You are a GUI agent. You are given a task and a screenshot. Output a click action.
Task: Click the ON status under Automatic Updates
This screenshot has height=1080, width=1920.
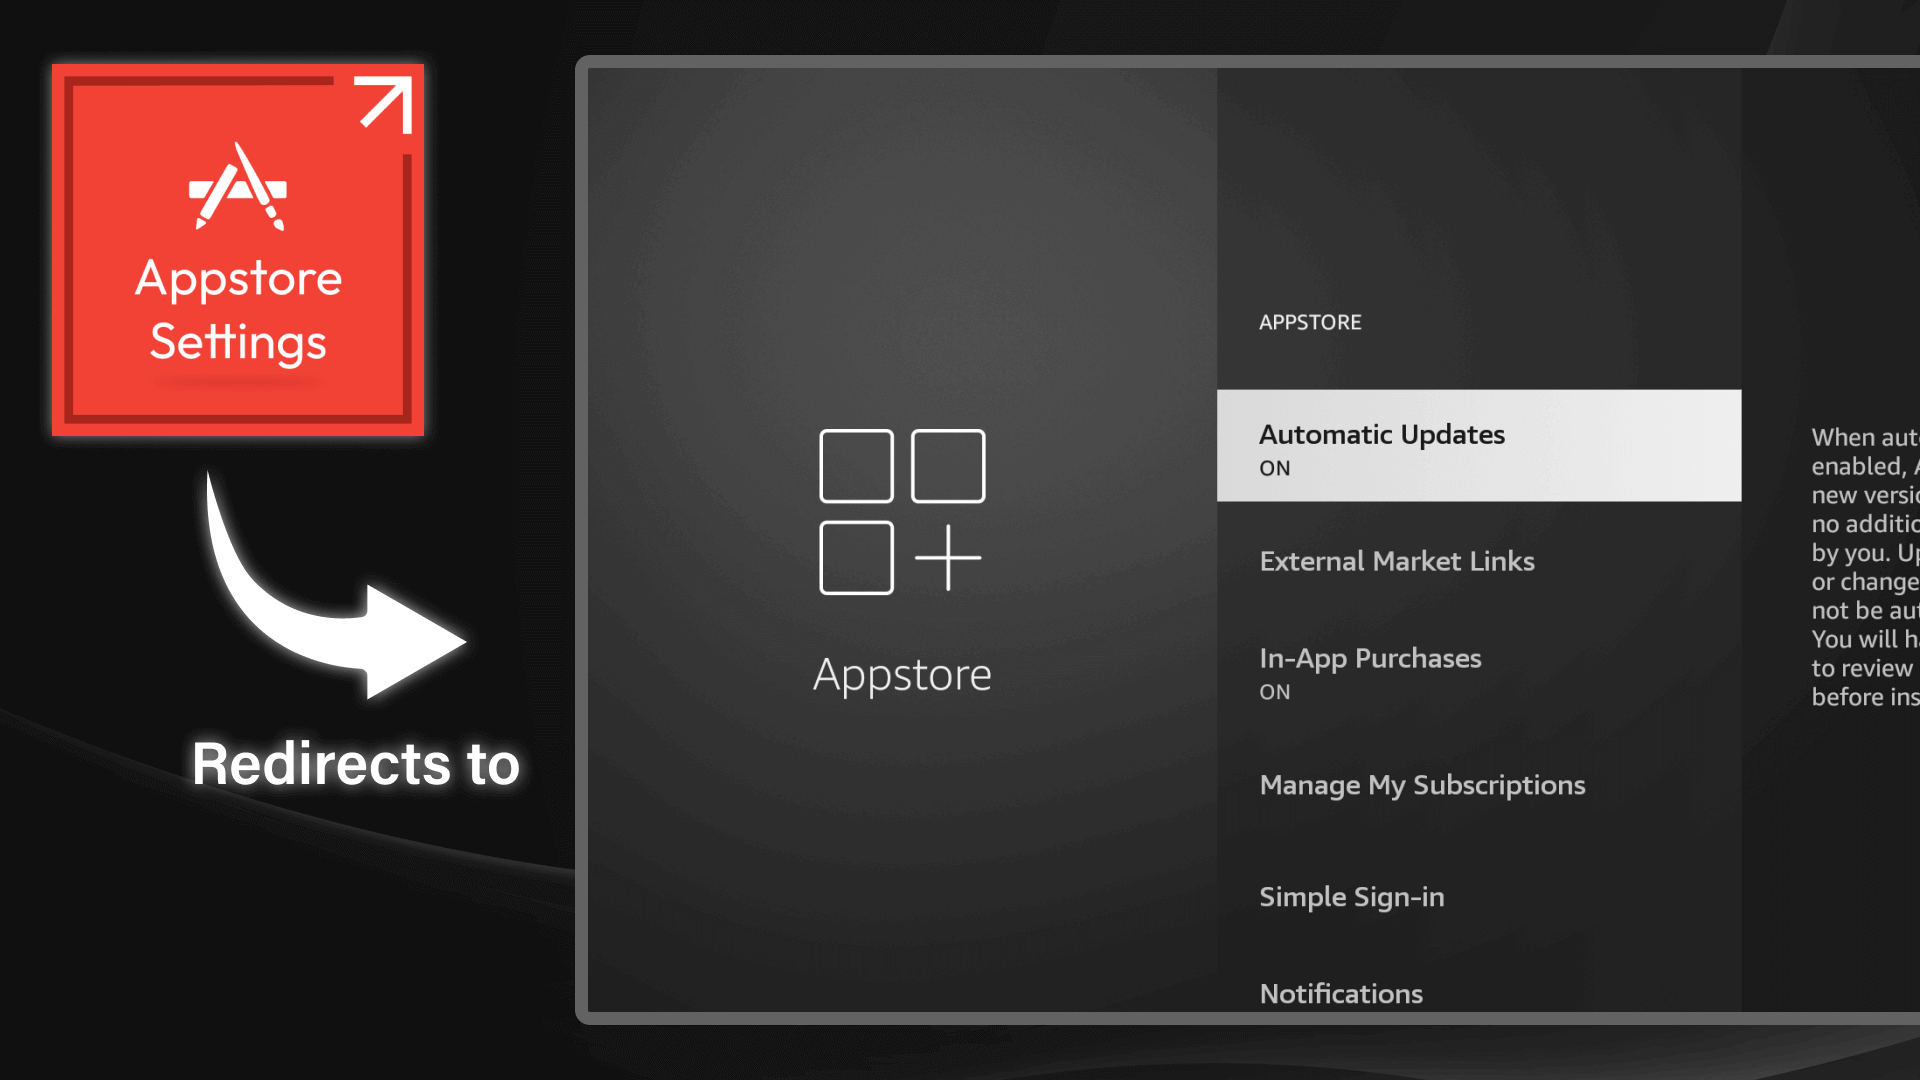[1273, 468]
